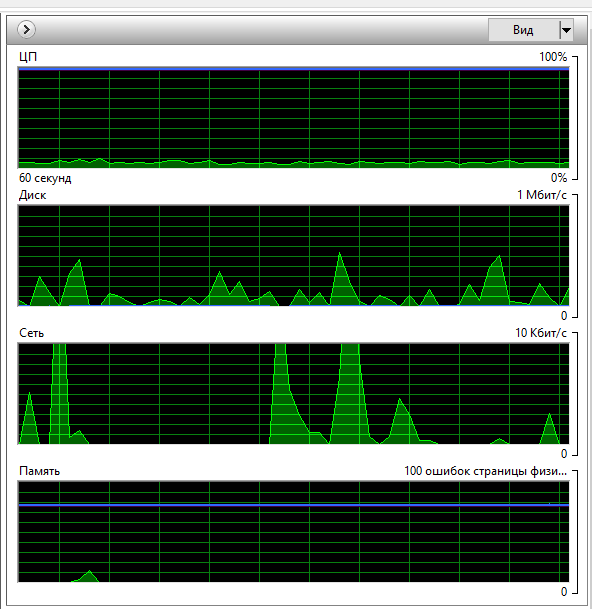Select the Сеть activity graph
The height and width of the screenshot is (609, 592).
pos(294,393)
